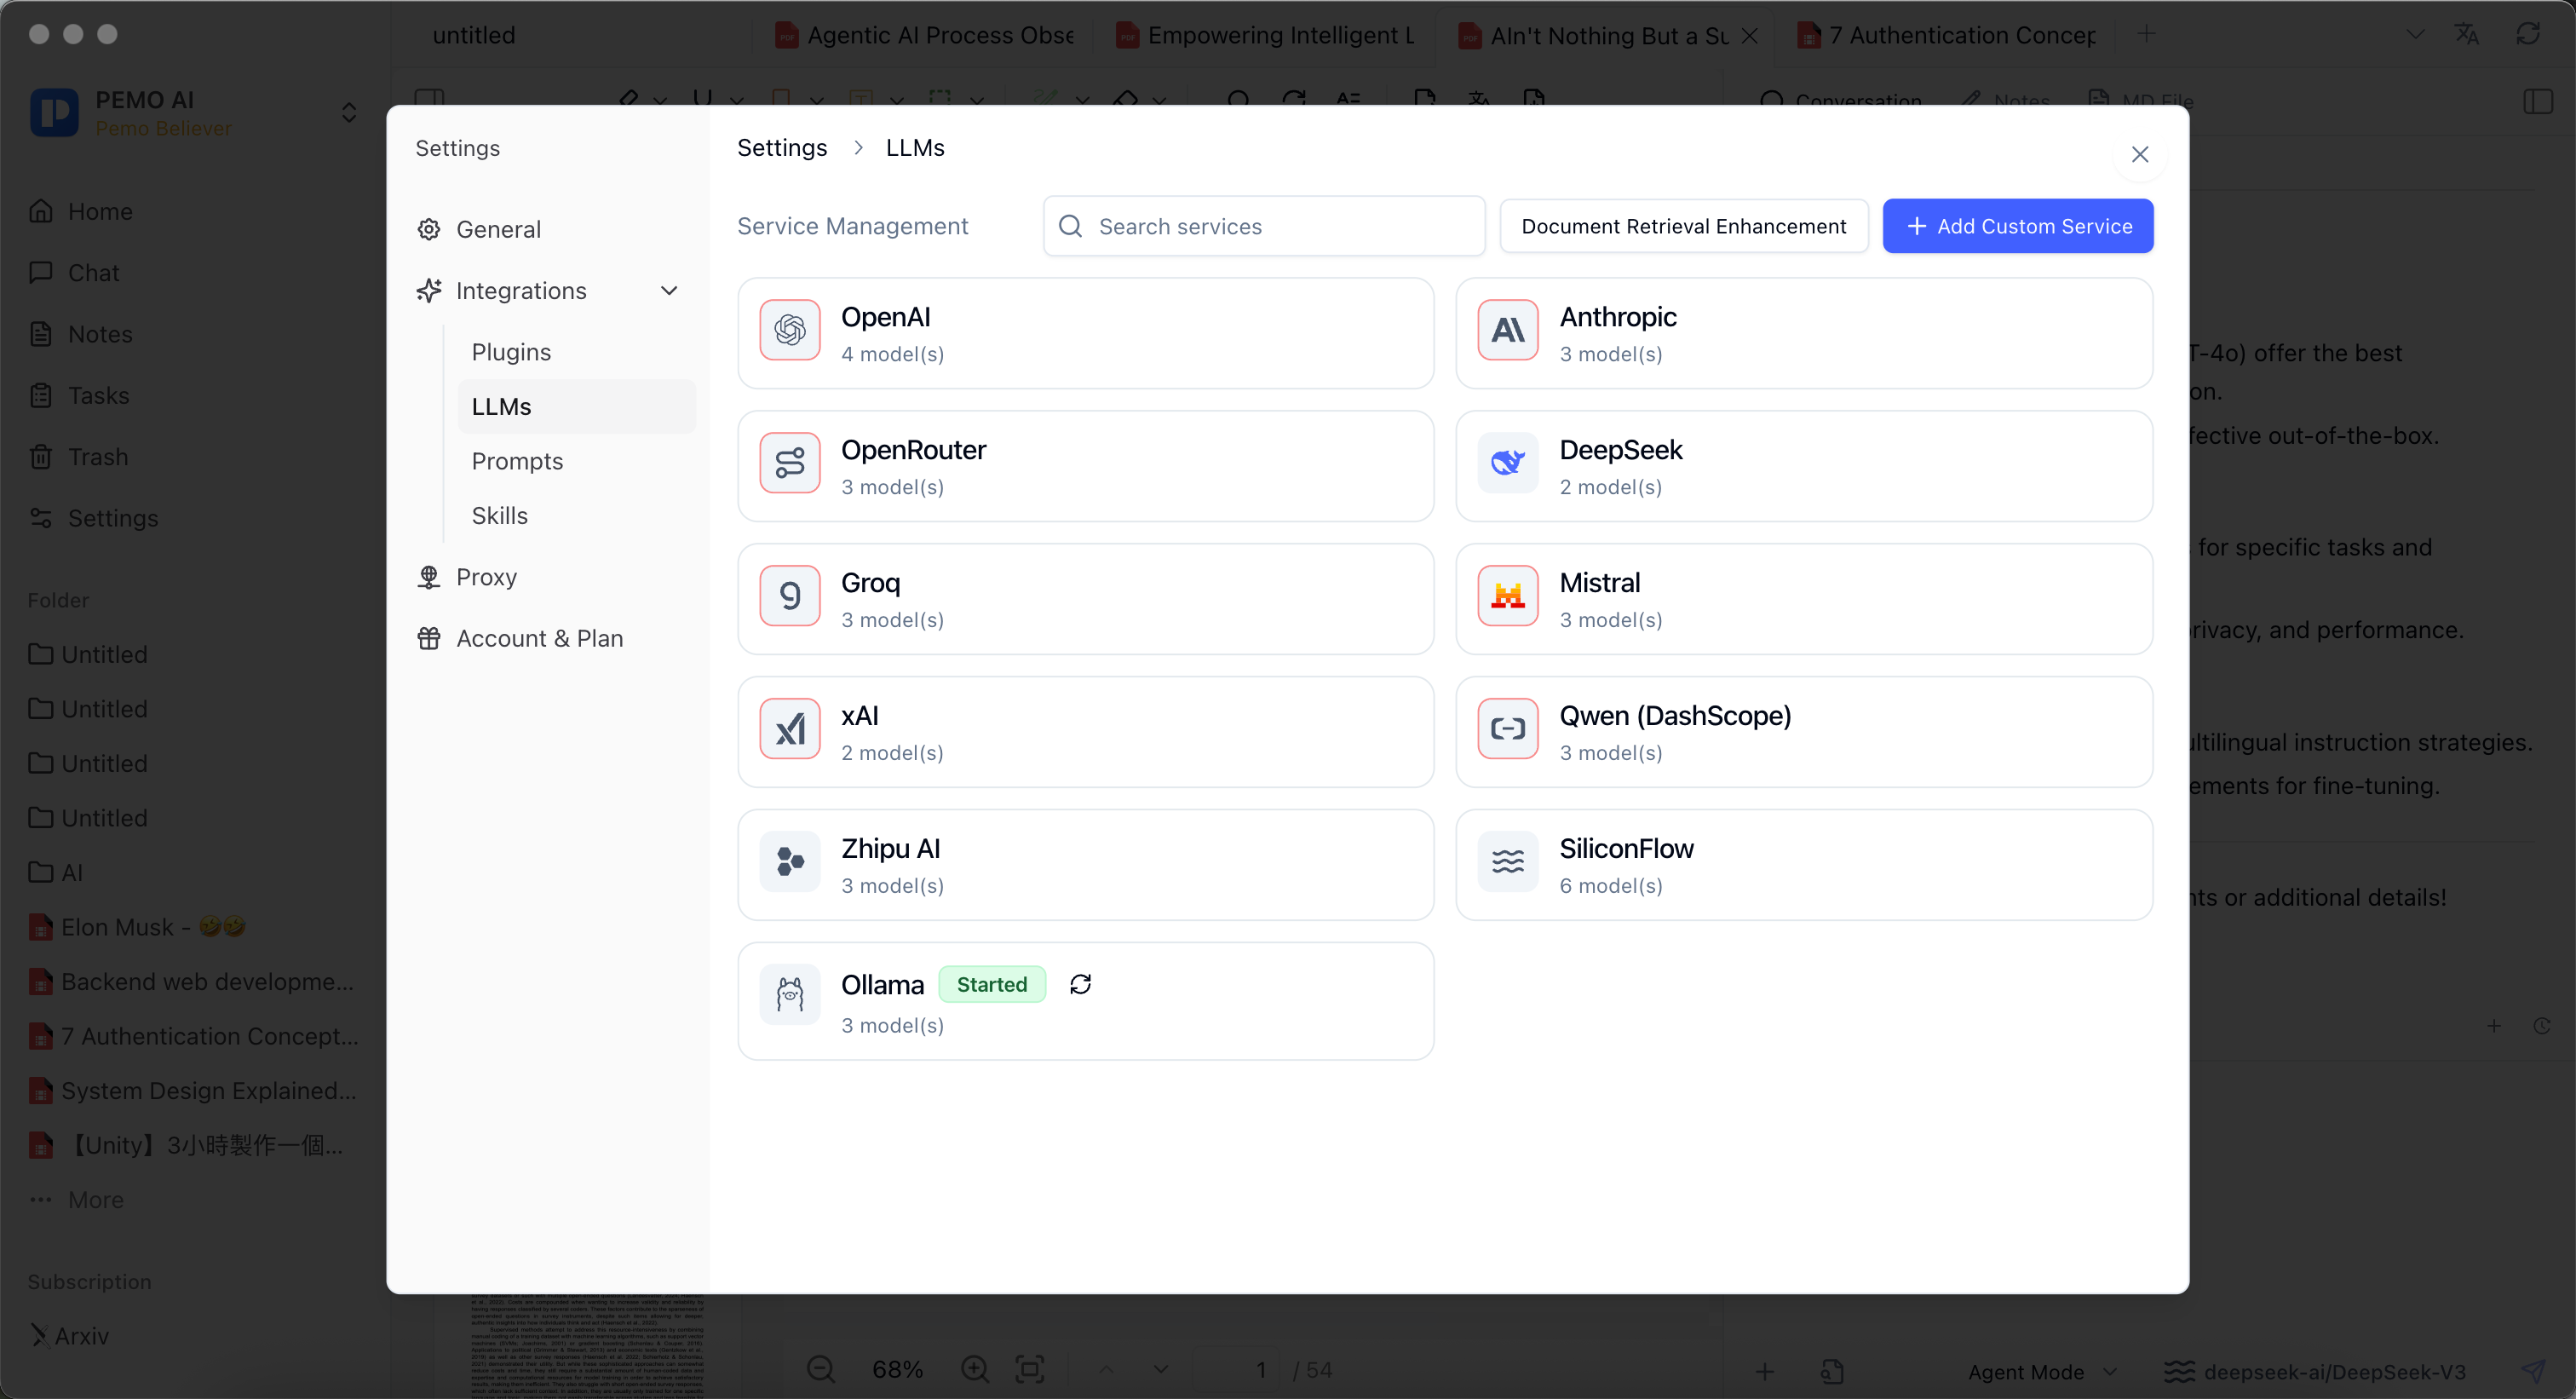This screenshot has height=1399, width=2576.
Task: Select the LLMs settings page
Action: 577,407
